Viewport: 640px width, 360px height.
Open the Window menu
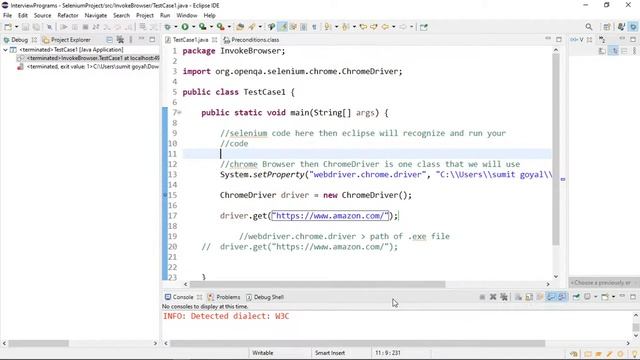[x=187, y=16]
